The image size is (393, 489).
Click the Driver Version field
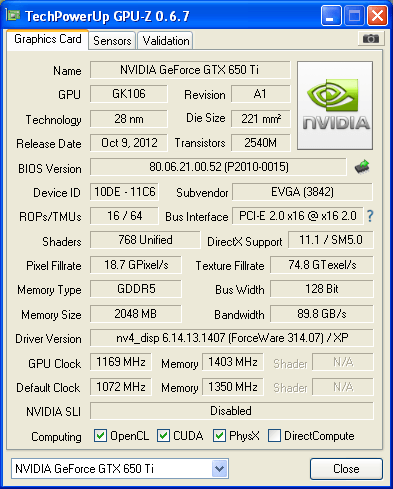point(232,338)
